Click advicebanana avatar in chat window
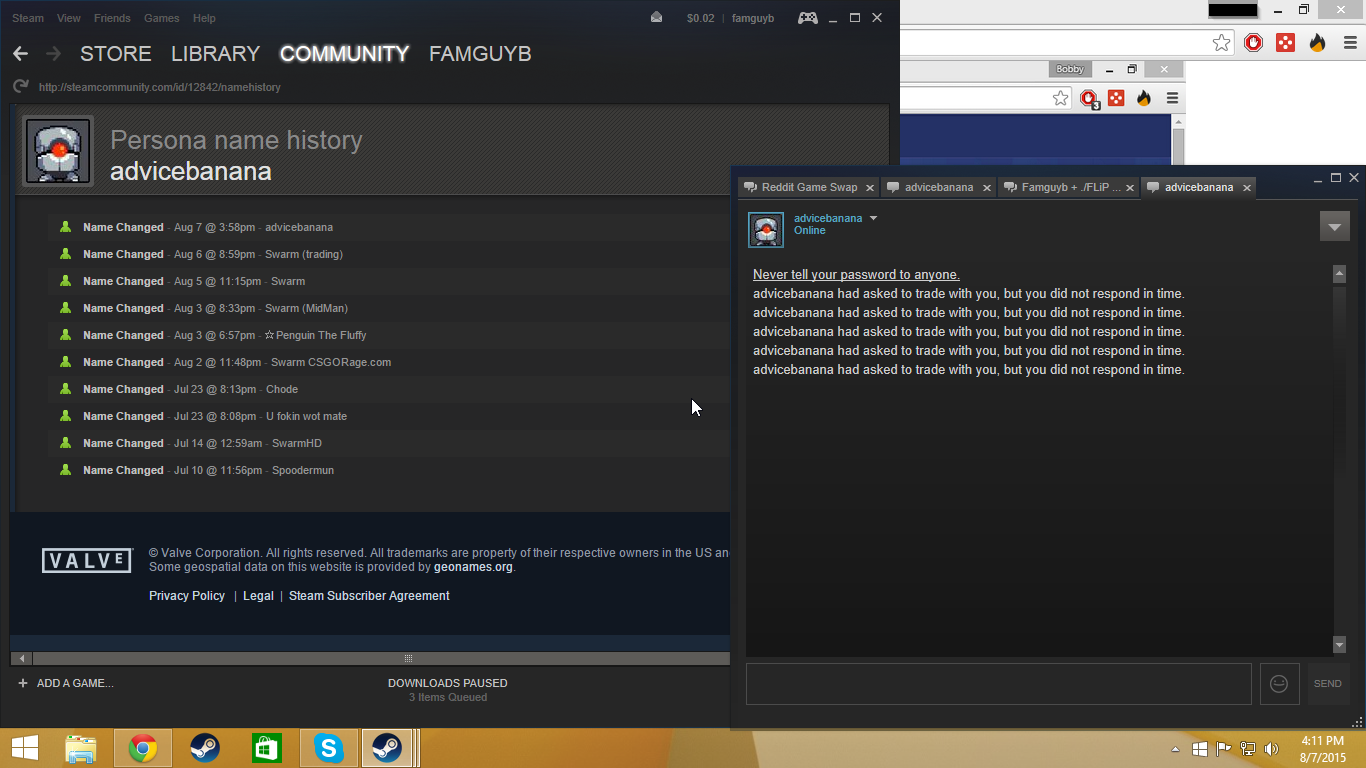1366x768 pixels. 766,229
